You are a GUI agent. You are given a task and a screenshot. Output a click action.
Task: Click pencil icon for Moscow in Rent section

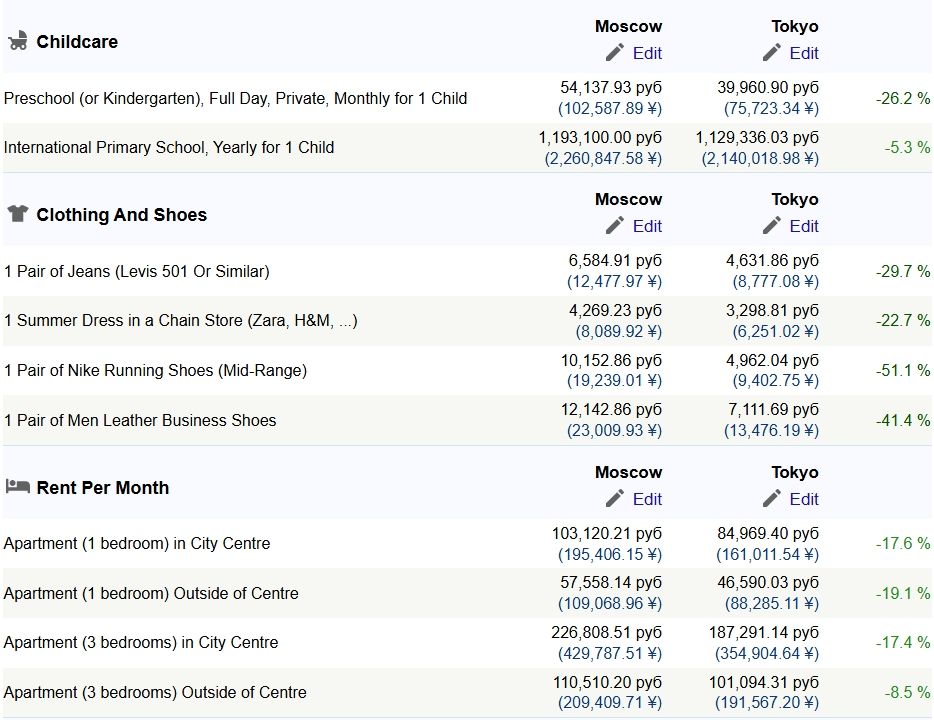tap(615, 498)
